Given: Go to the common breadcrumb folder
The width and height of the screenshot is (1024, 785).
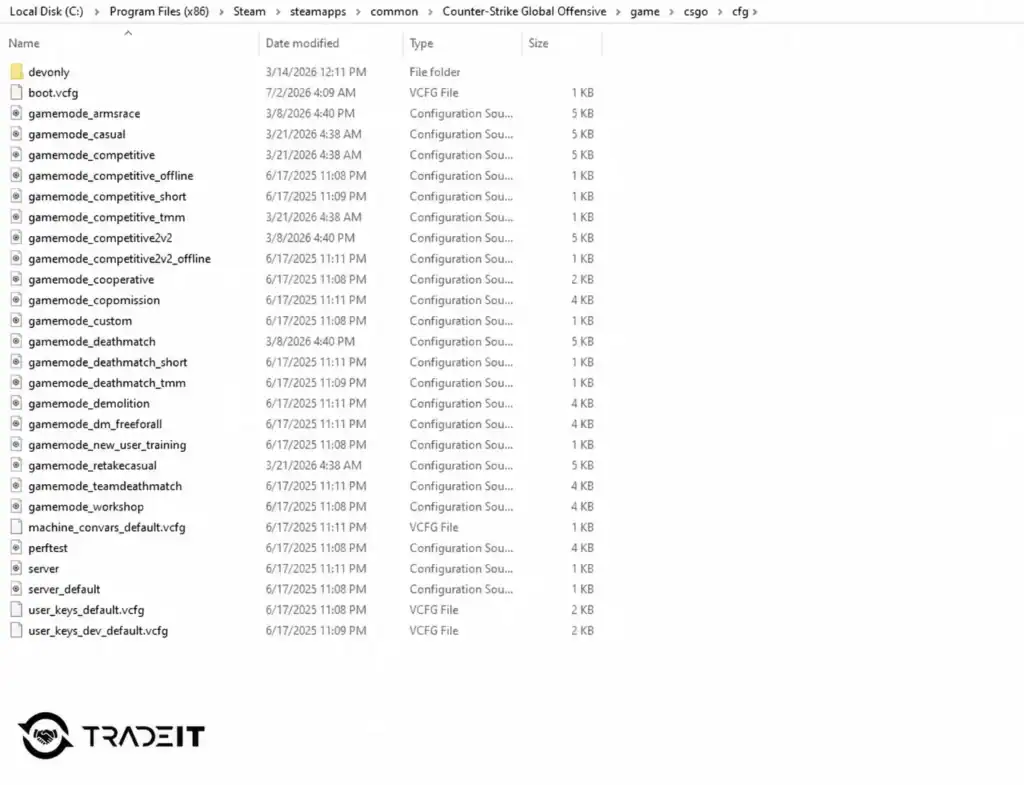Looking at the screenshot, I should click(394, 12).
